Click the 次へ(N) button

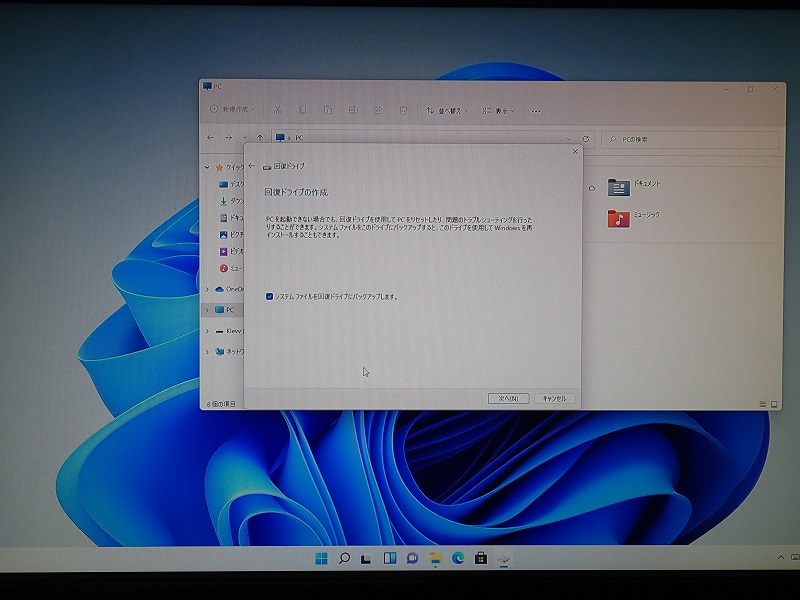click(508, 398)
